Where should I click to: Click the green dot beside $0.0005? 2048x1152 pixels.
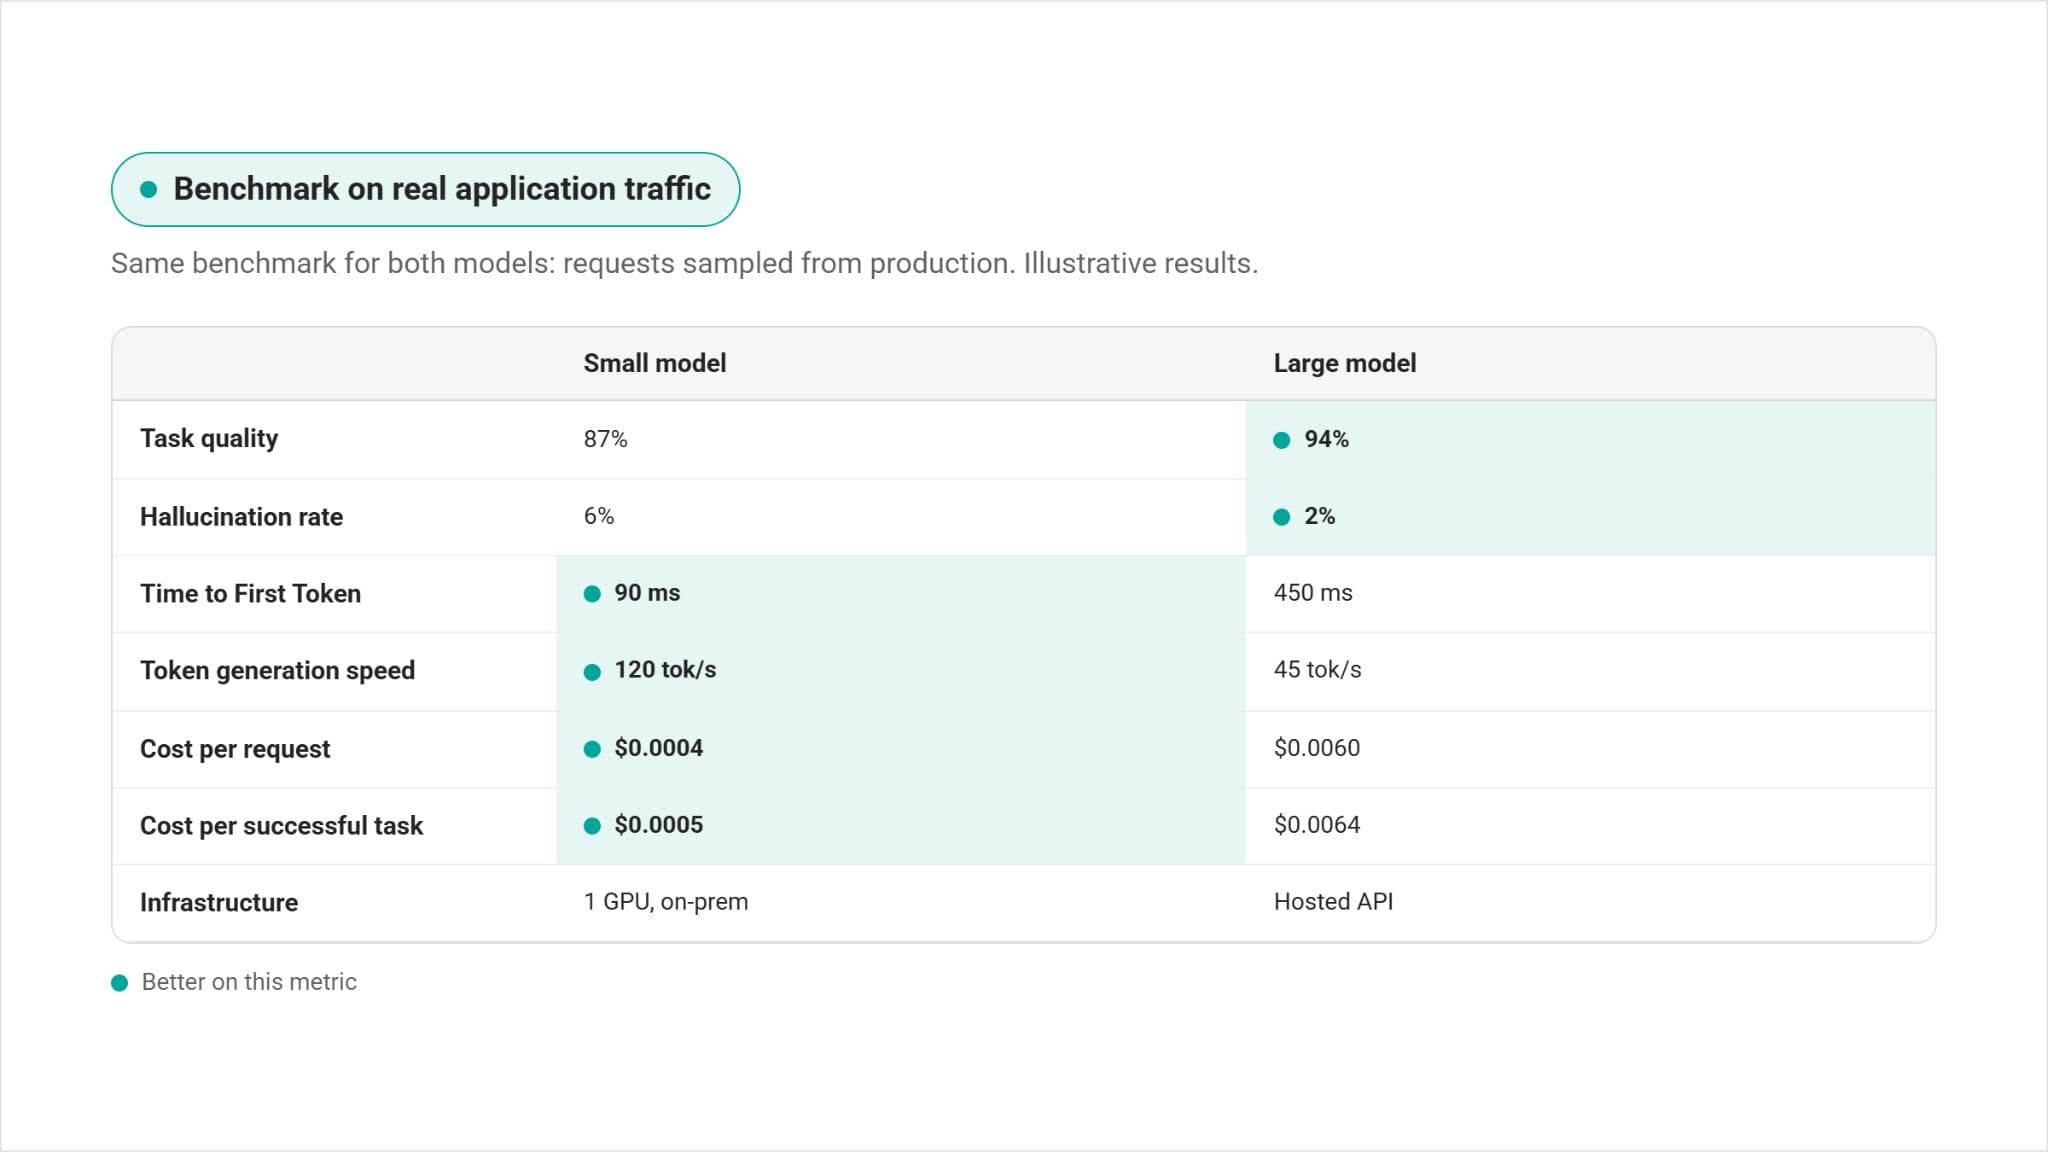tap(592, 826)
